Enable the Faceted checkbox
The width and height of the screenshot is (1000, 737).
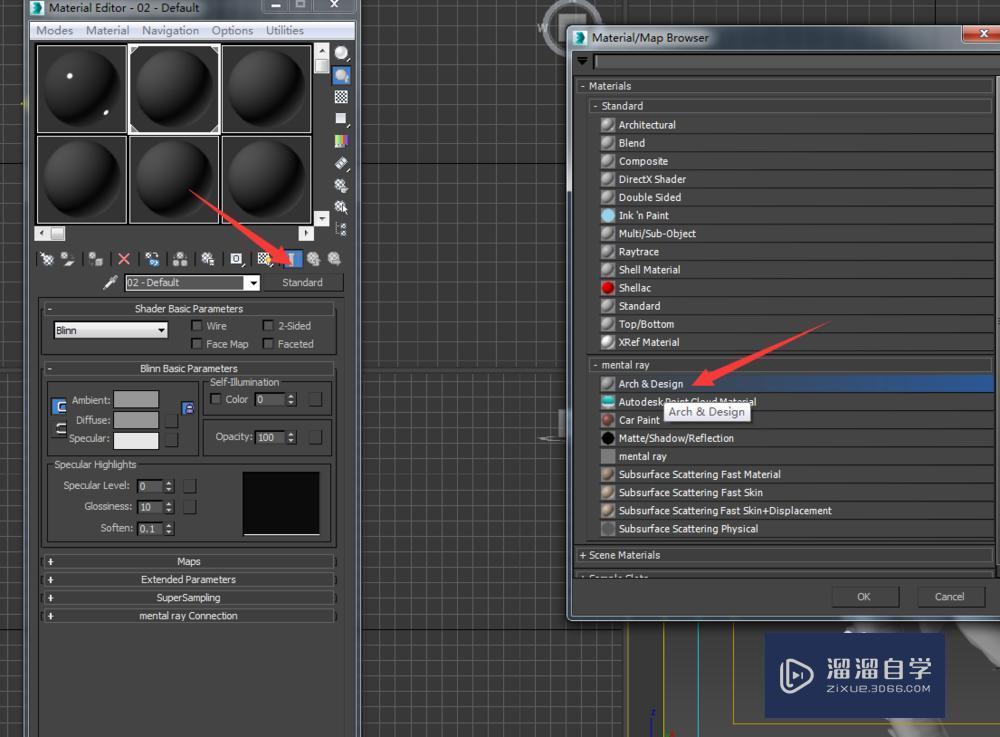click(x=268, y=344)
